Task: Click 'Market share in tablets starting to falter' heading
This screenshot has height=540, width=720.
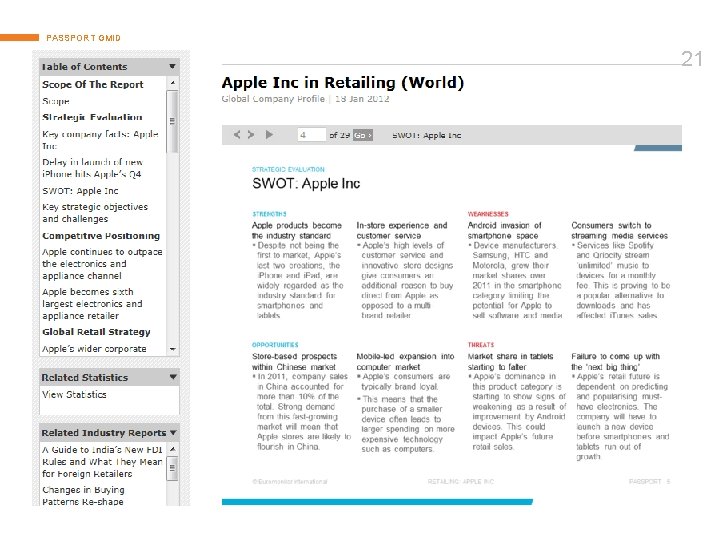Action: coord(510,362)
